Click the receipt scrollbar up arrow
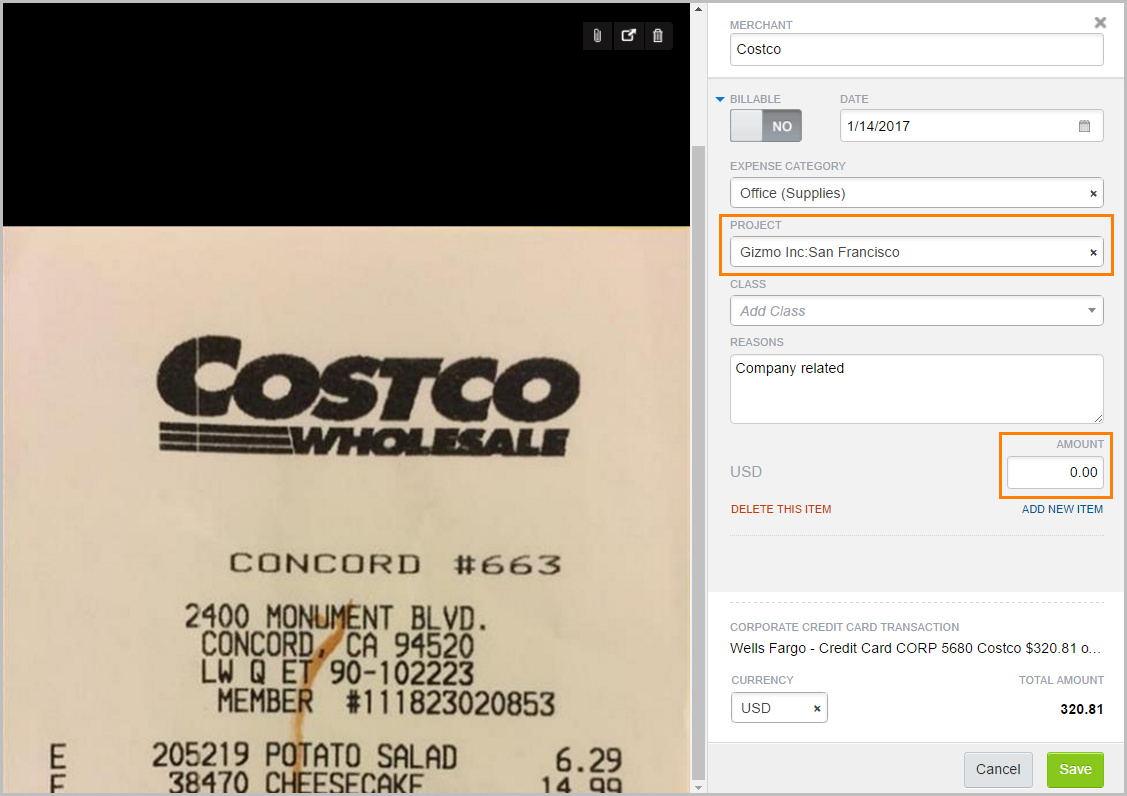Screen dimensions: 1127x796 click(x=698, y=9)
